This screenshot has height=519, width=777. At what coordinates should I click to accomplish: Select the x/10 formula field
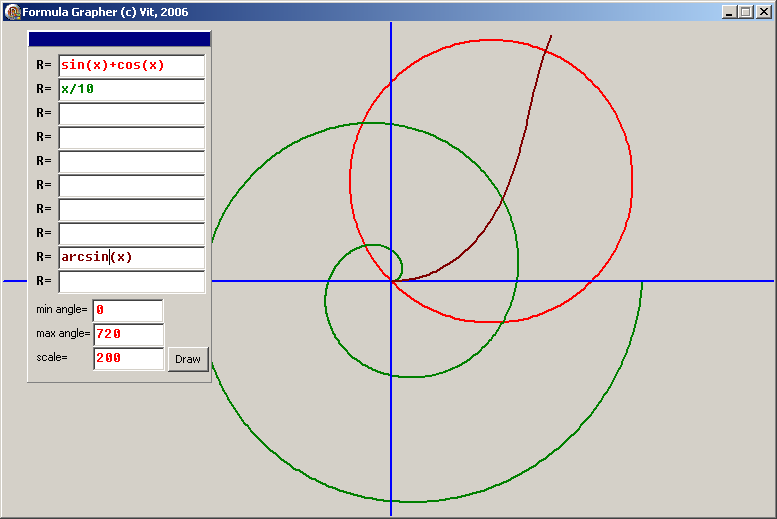pos(131,89)
